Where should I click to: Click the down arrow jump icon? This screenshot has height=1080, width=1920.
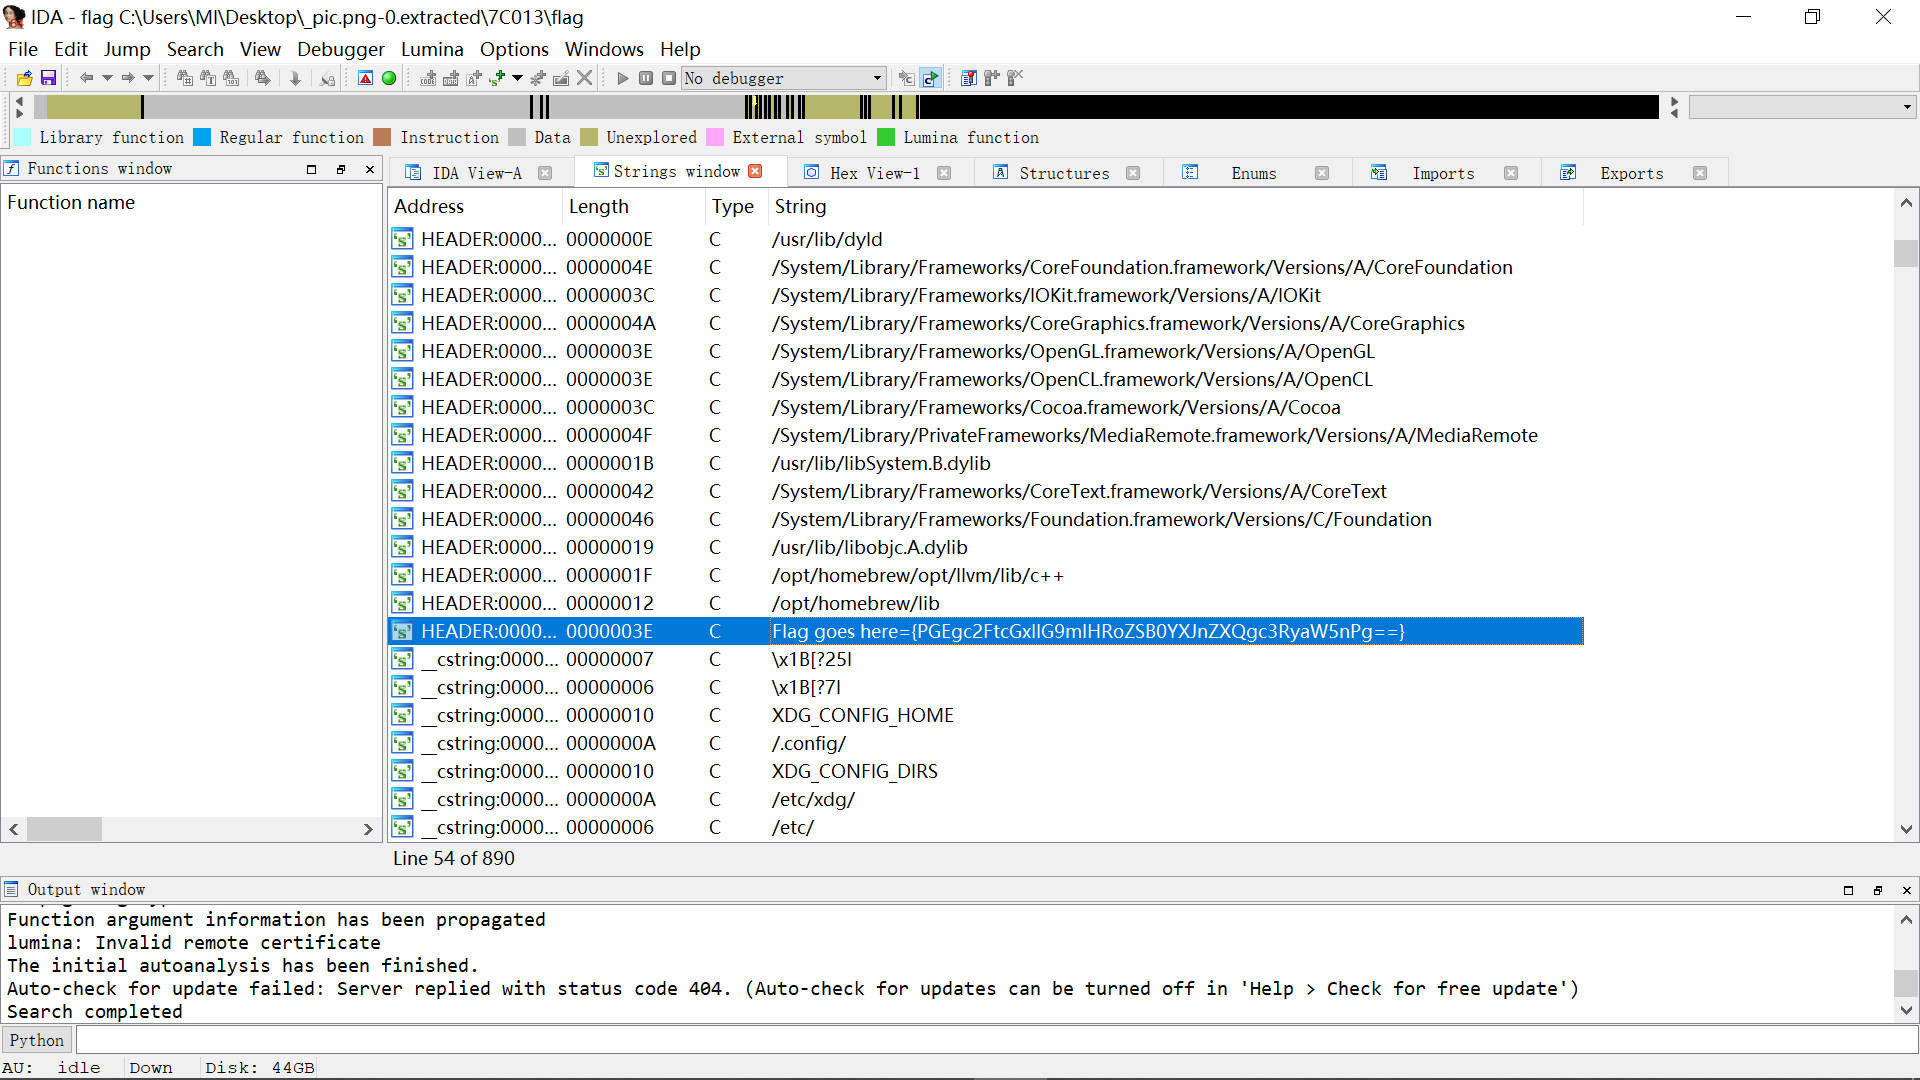(x=295, y=78)
